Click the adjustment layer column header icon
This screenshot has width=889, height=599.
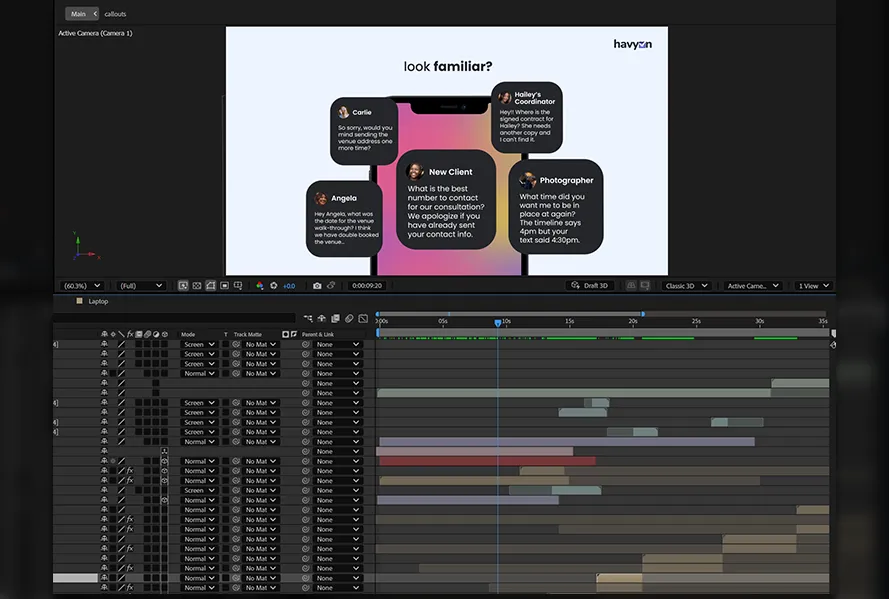coord(156,334)
